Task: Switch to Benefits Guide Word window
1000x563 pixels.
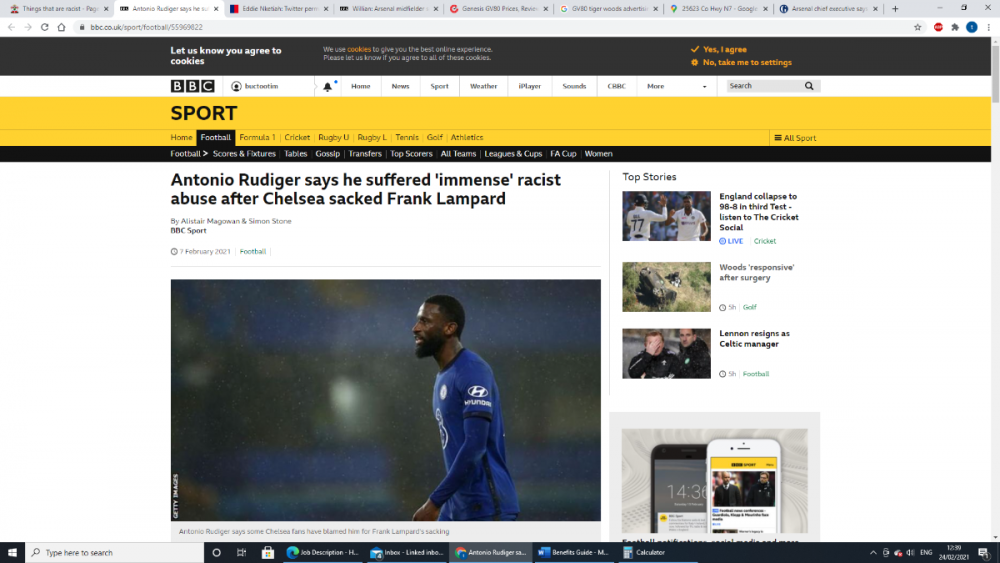Action: pos(573,552)
